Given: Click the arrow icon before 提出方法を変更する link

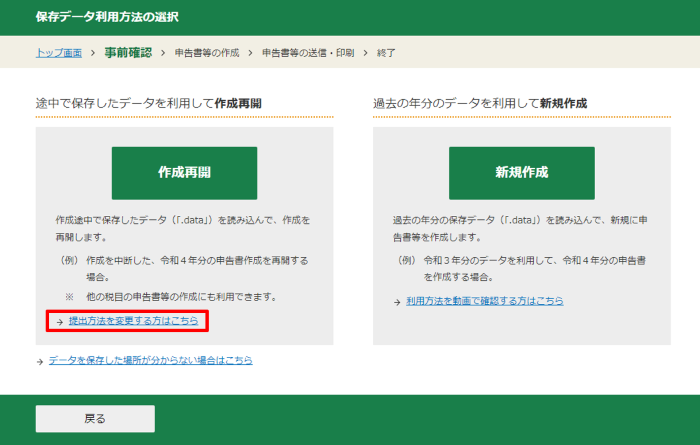Looking at the screenshot, I should 58,321.
